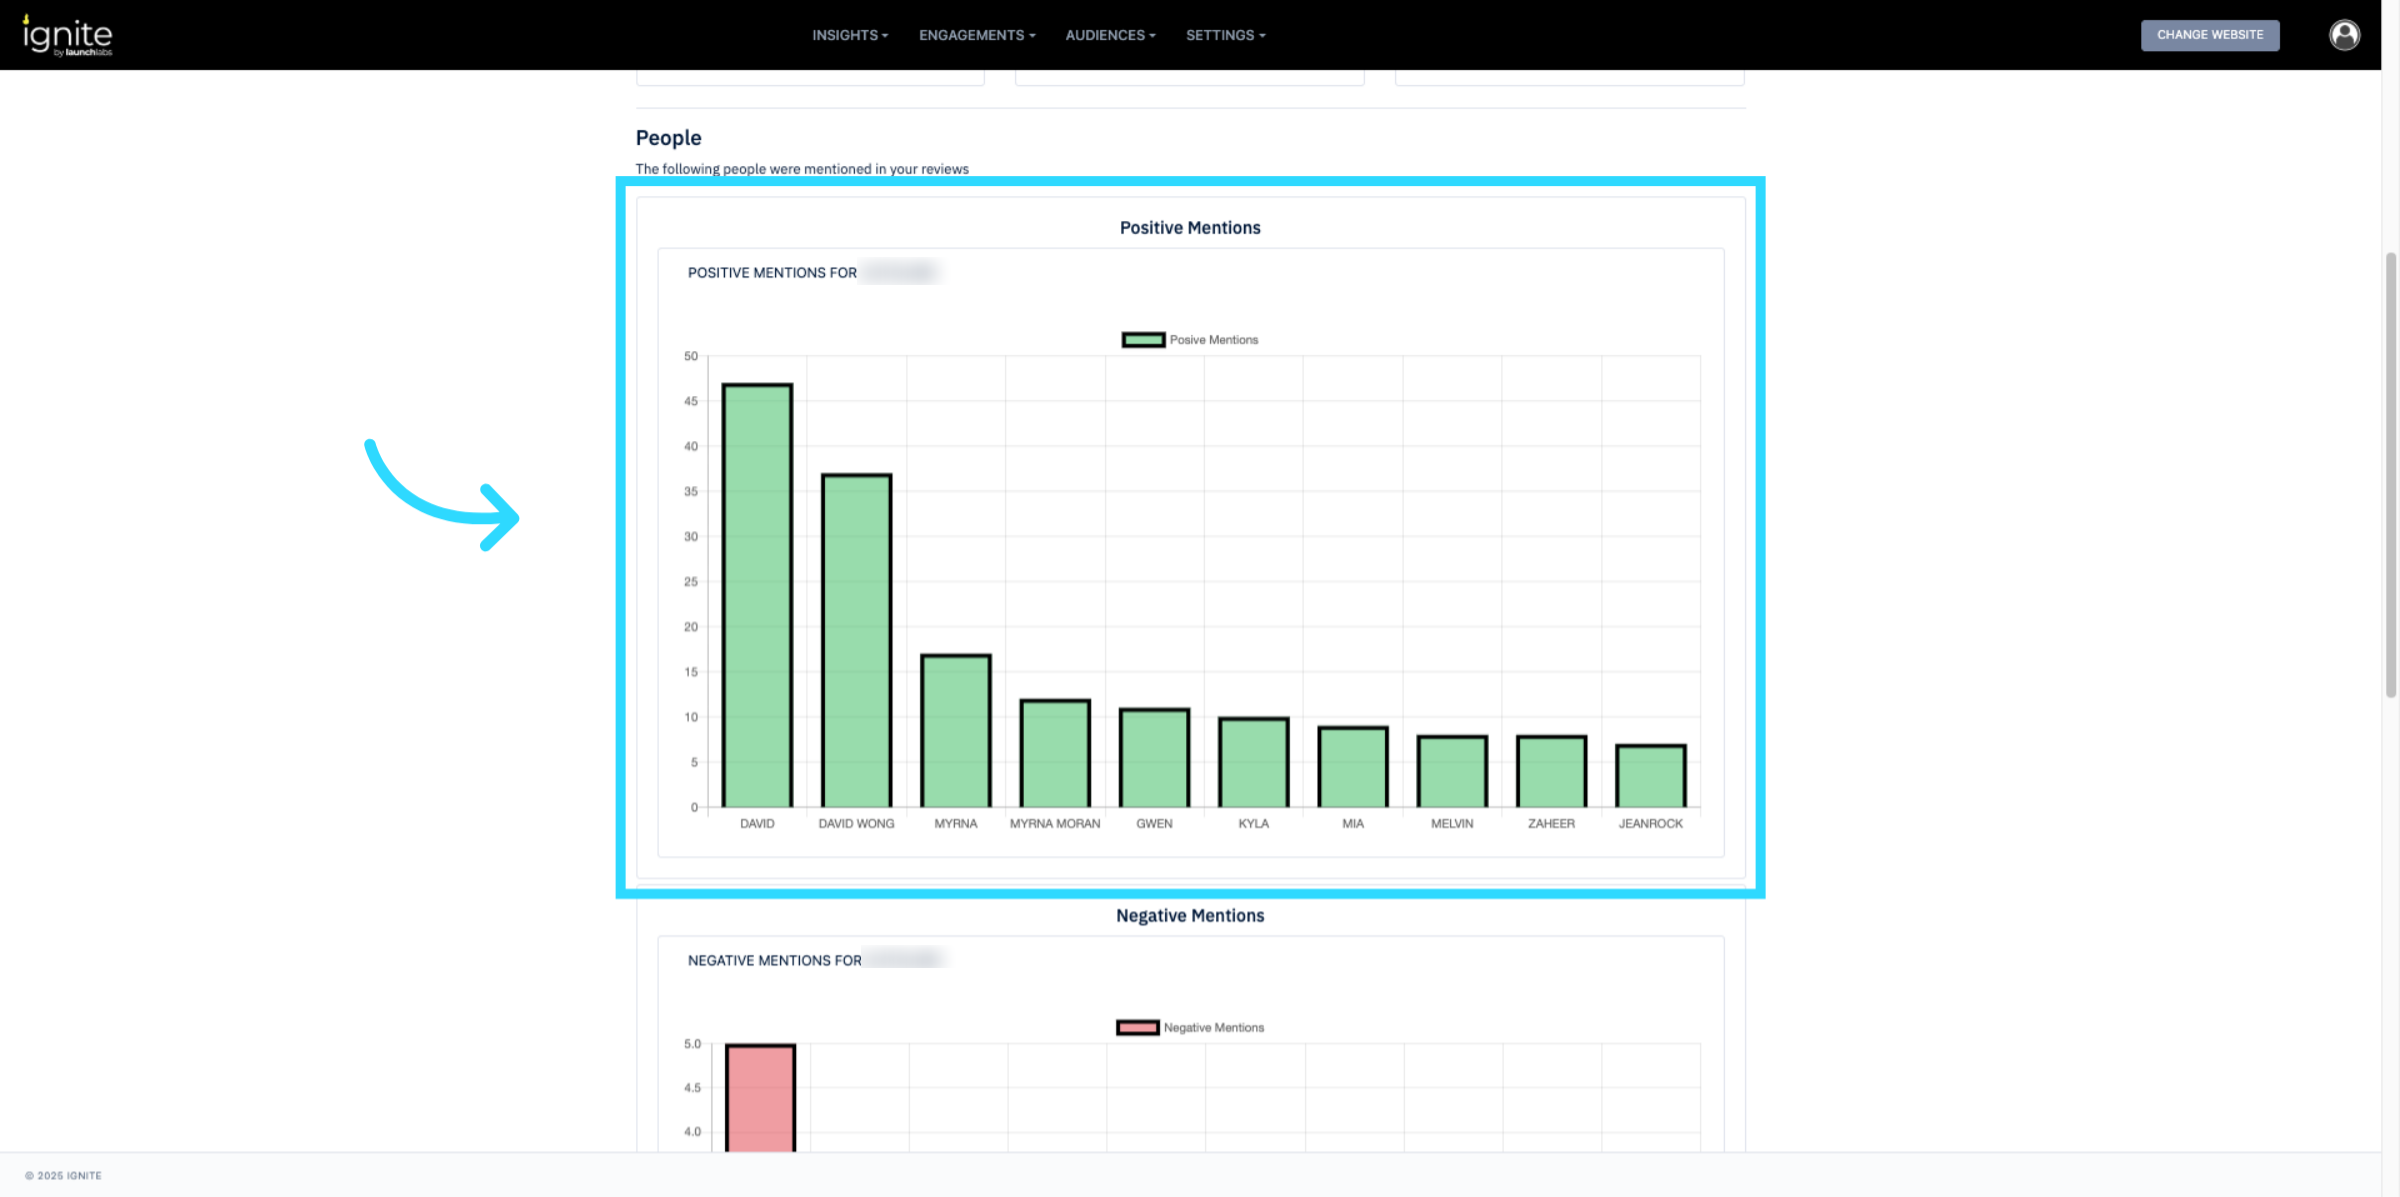This screenshot has height=1197, width=2400.
Task: Expand the Engagements dropdown menu
Action: (976, 35)
